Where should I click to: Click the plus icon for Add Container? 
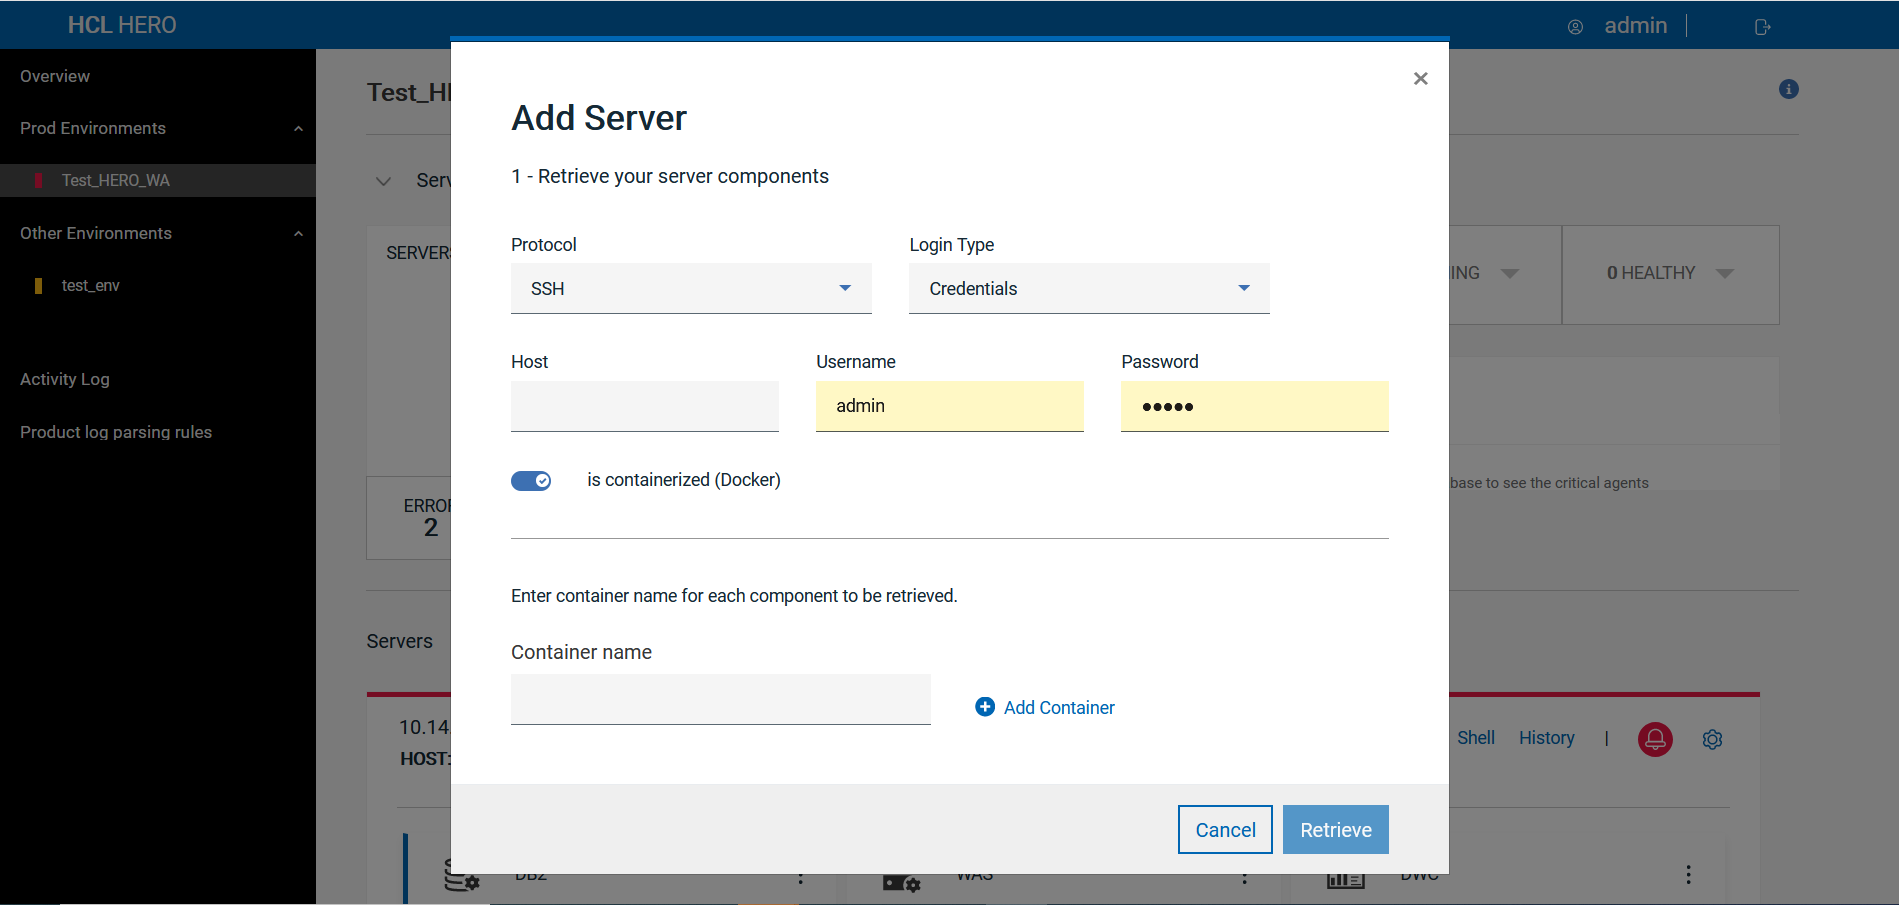click(985, 707)
